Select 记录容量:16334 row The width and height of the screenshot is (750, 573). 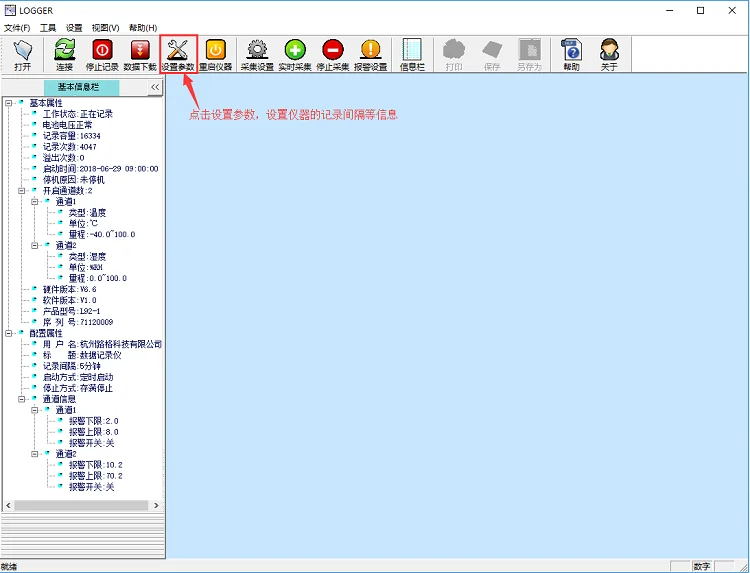(72, 136)
